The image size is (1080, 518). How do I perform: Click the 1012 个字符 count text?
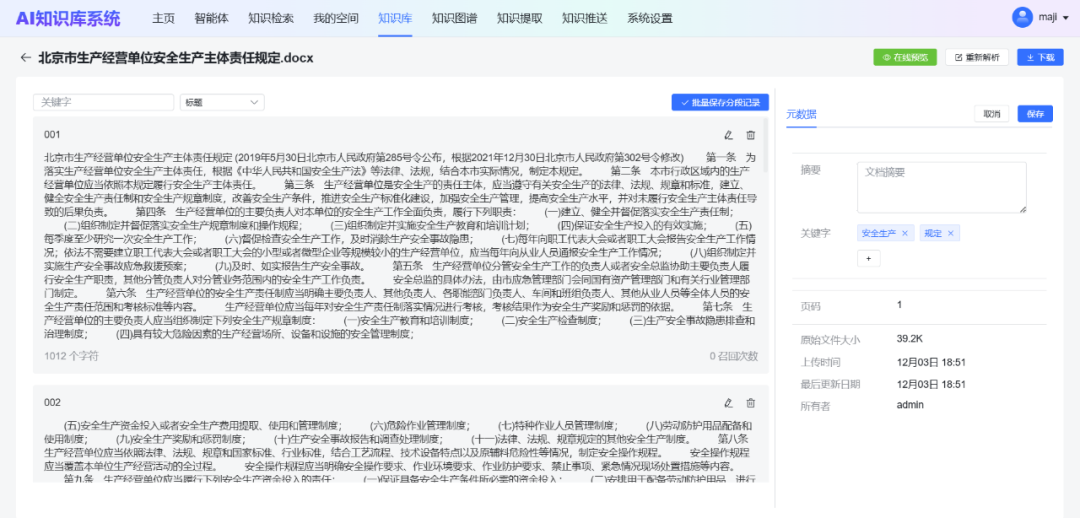[x=71, y=356]
